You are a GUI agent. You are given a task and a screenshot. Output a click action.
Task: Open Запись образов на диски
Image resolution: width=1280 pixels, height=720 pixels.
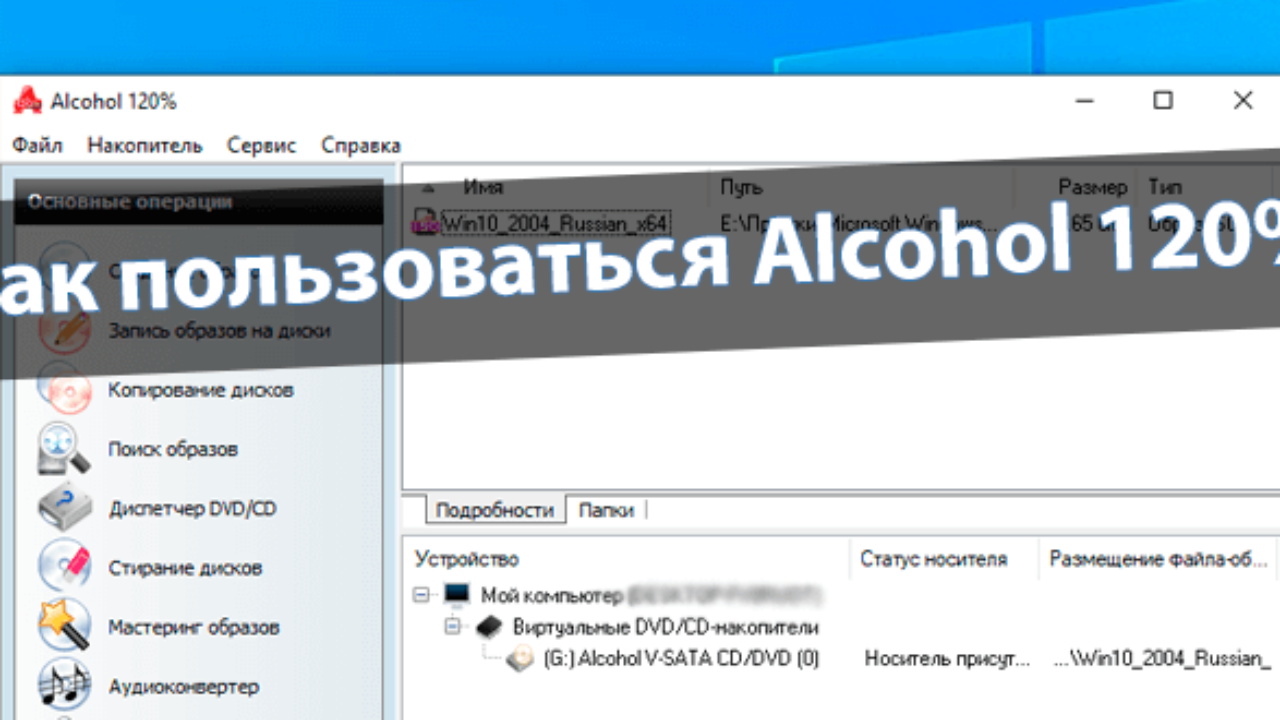click(x=219, y=330)
